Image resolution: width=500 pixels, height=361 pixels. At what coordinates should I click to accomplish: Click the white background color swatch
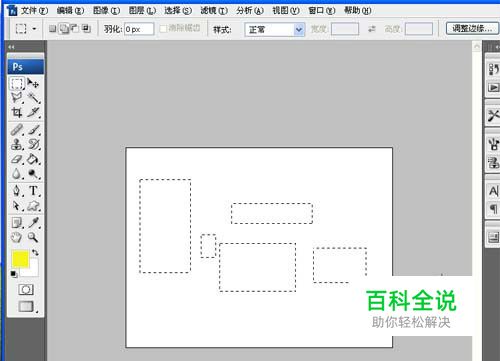click(34, 272)
